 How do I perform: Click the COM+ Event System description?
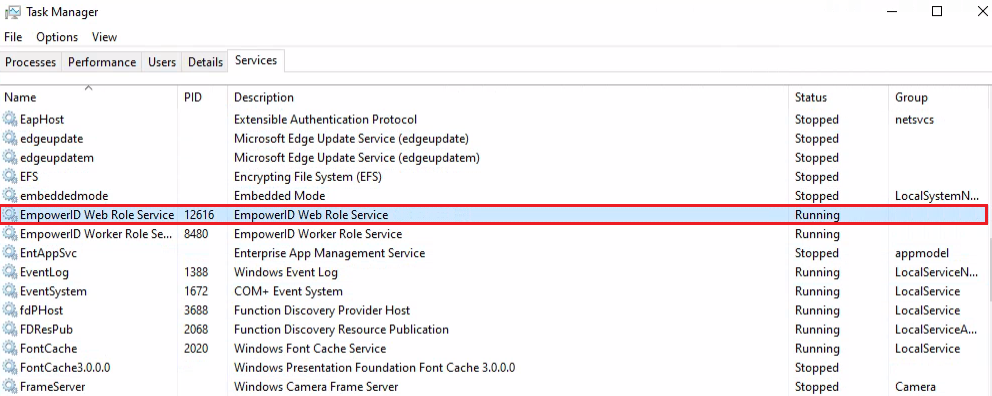[x=288, y=292]
